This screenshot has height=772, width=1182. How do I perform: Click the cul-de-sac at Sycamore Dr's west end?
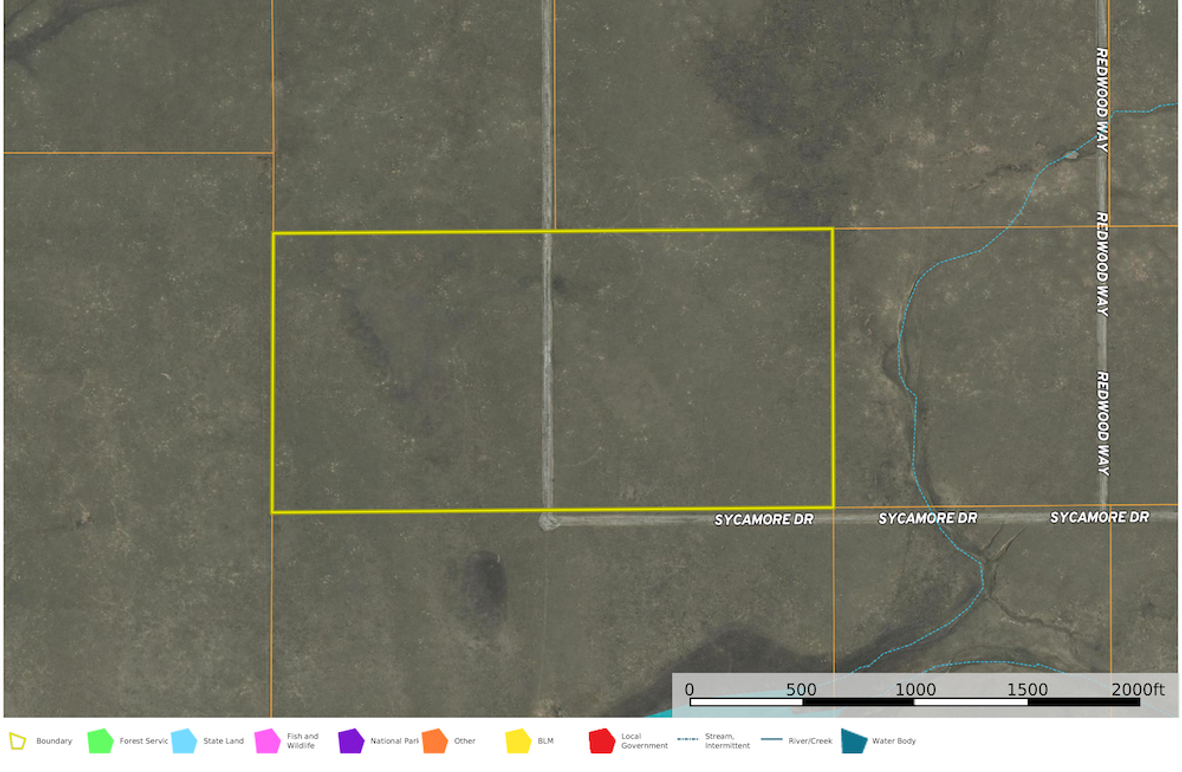click(547, 521)
